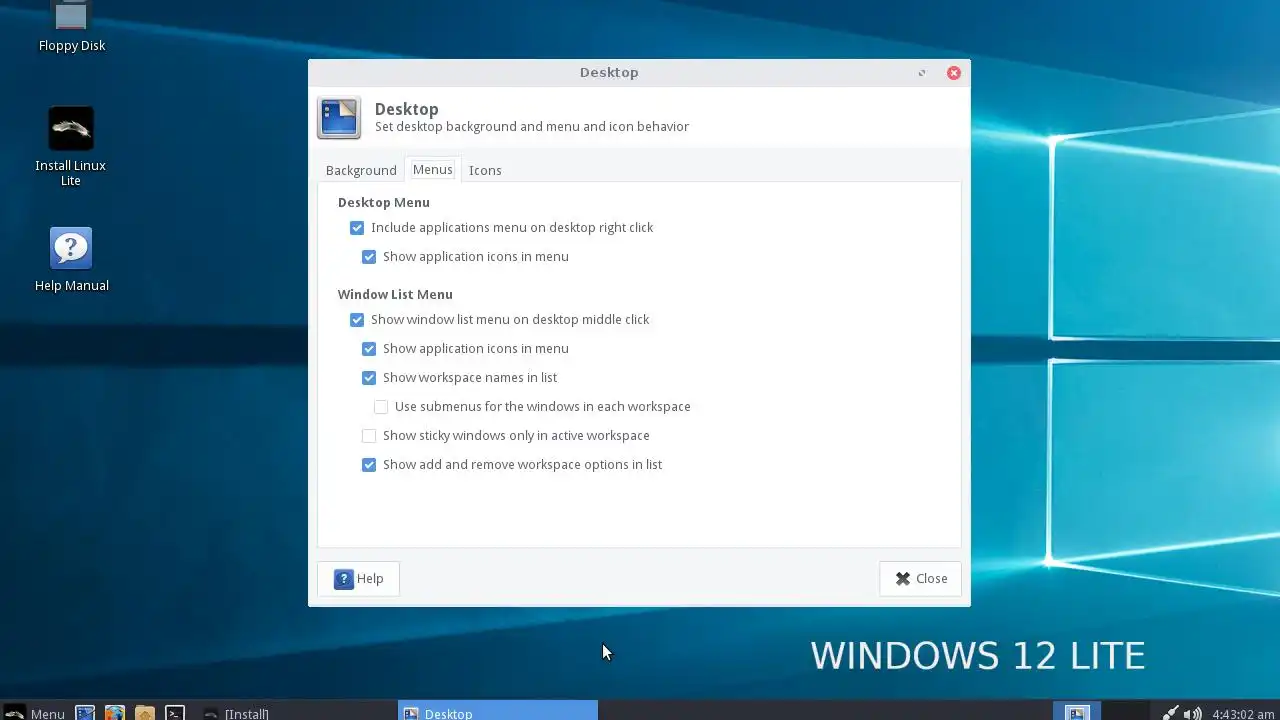This screenshot has height=720, width=1280.
Task: Click the 'Set desktop background and menu' description
Action: point(532,127)
